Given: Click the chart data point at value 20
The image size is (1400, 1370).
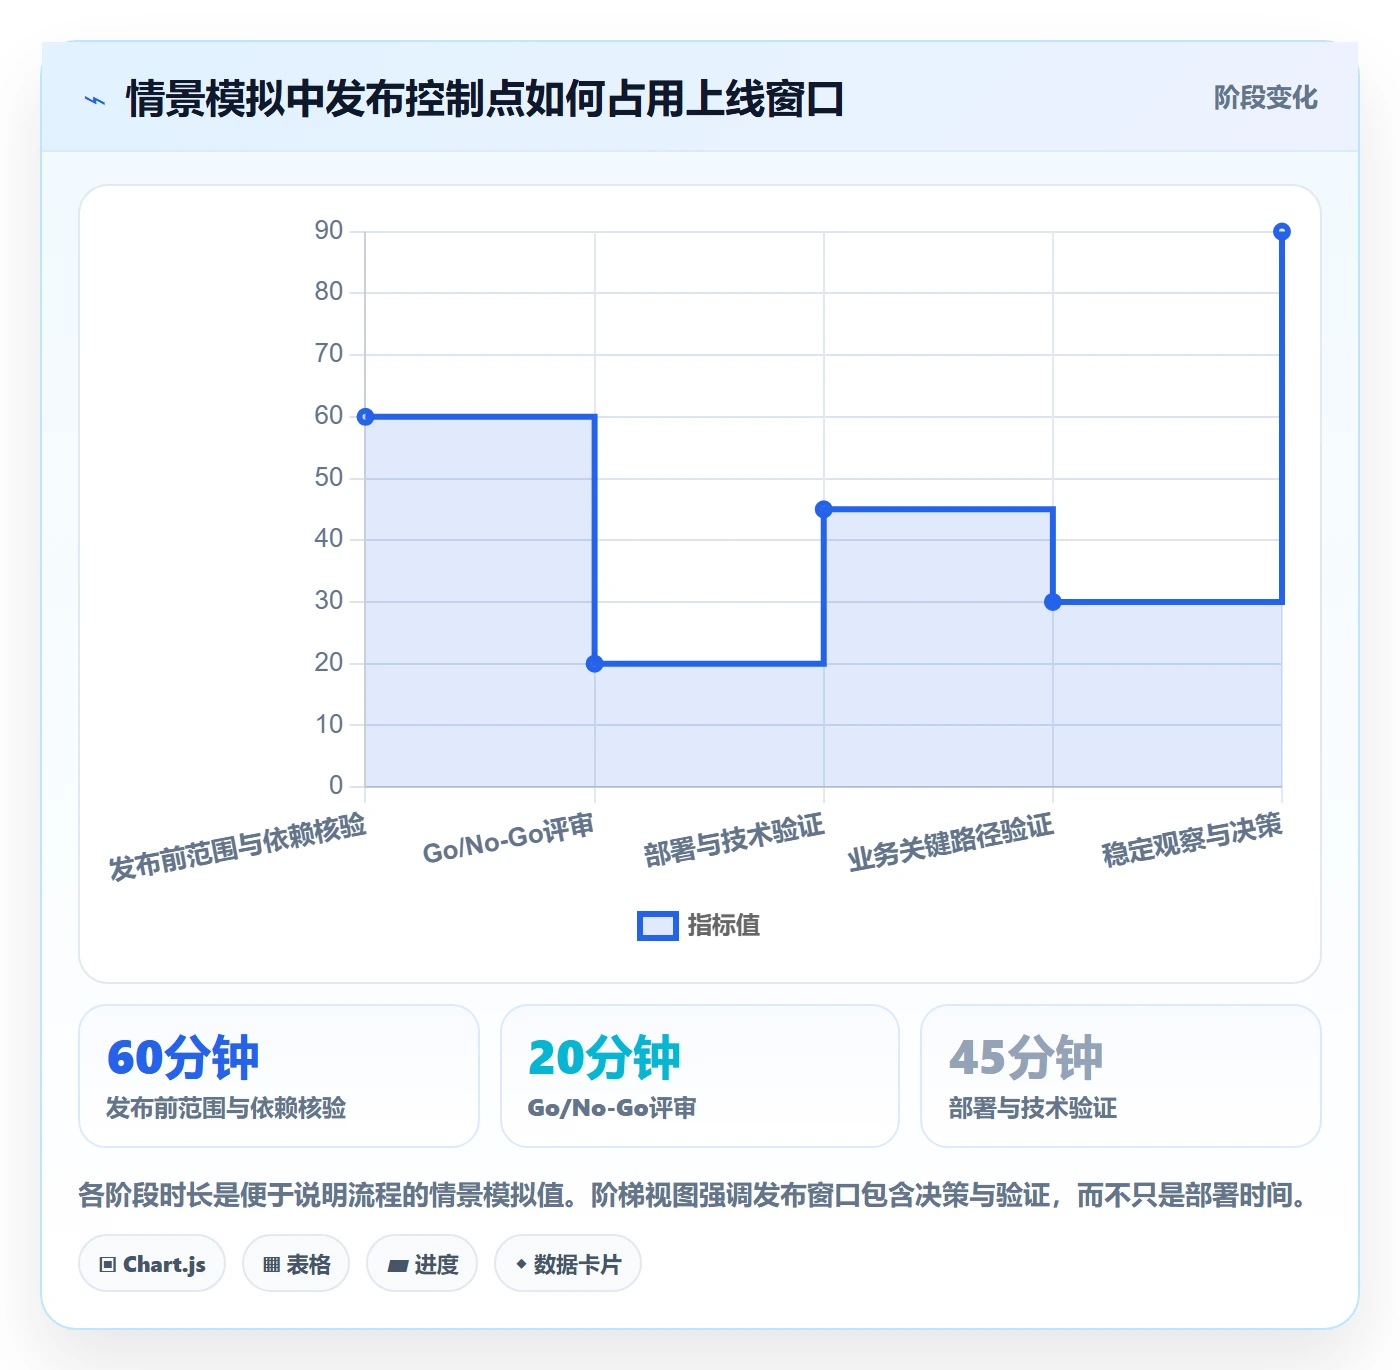Looking at the screenshot, I should (595, 663).
